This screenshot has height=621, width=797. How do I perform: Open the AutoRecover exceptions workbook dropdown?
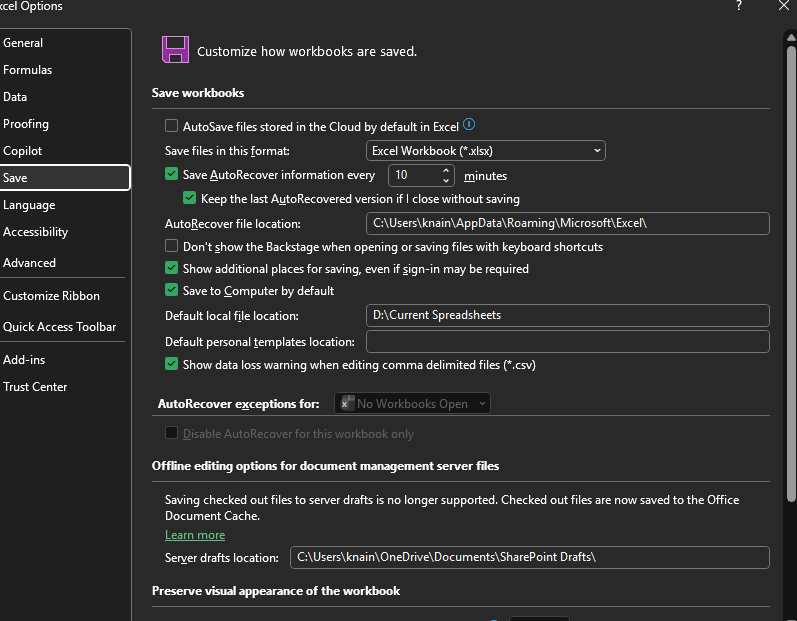pos(412,403)
